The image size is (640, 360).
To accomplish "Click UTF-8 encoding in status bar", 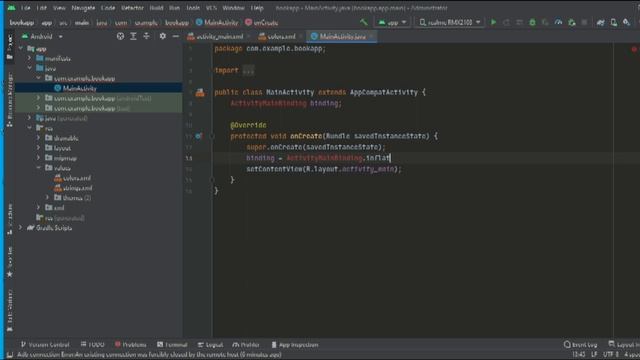I will [x=611, y=354].
